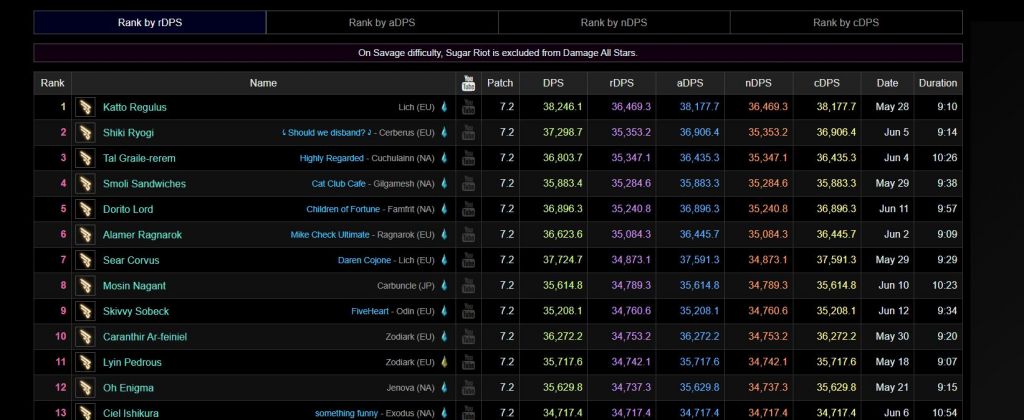1024x420 pixels.
Task: Switch to Rank by aDPS tab
Action: coord(382,22)
